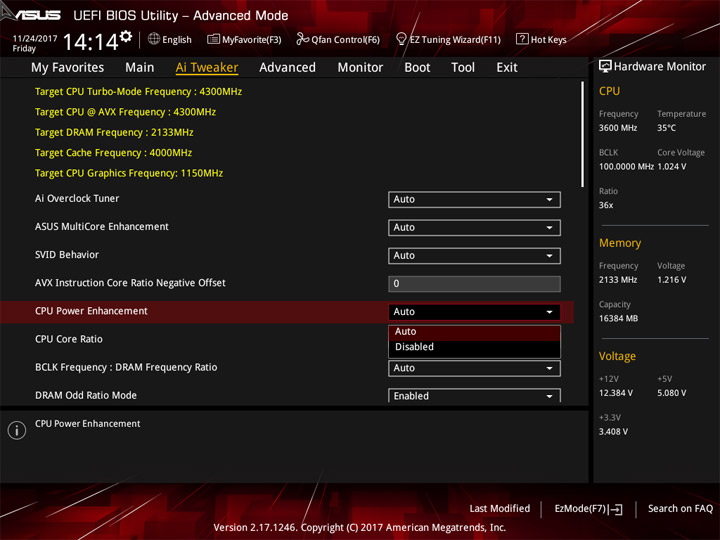Open MyFavorite(F3) list icon
Viewport: 720px width, 540px height.
[213, 39]
